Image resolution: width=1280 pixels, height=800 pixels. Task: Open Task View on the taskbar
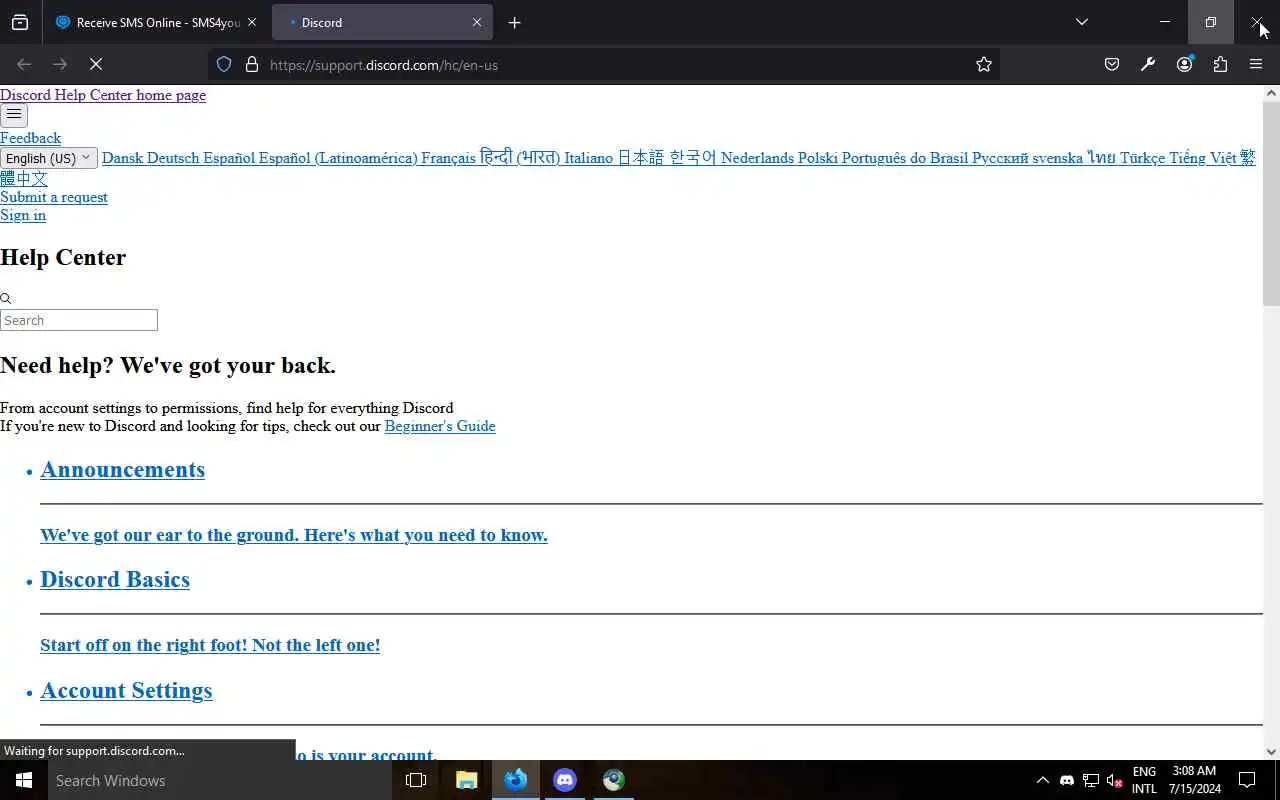pos(416,780)
